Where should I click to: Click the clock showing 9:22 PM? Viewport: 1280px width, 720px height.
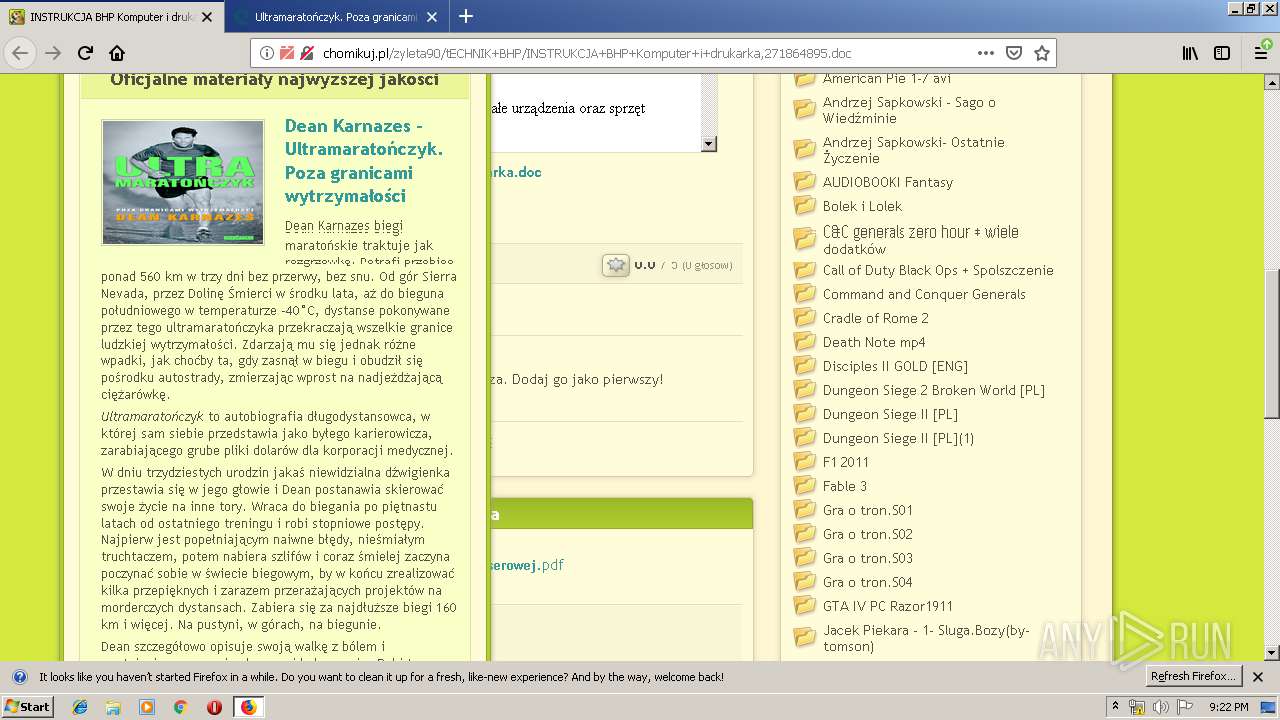coord(1228,707)
